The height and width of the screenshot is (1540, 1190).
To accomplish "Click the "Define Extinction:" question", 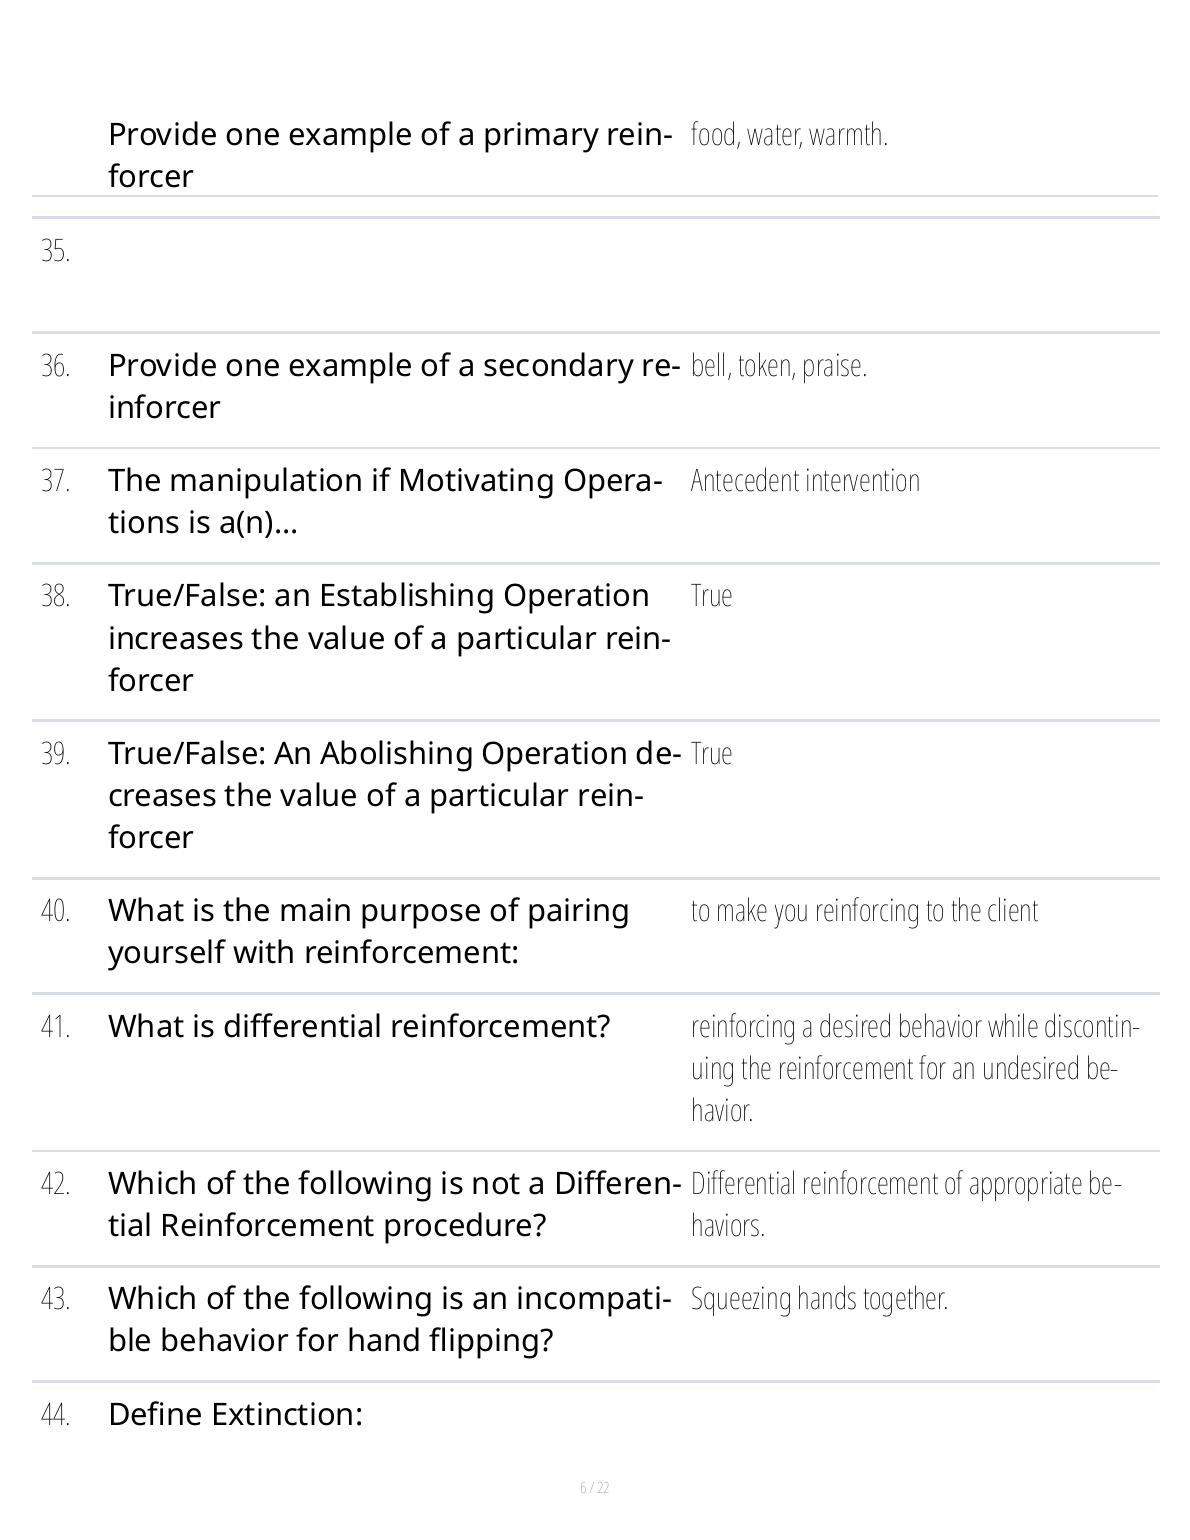I will point(235,1414).
